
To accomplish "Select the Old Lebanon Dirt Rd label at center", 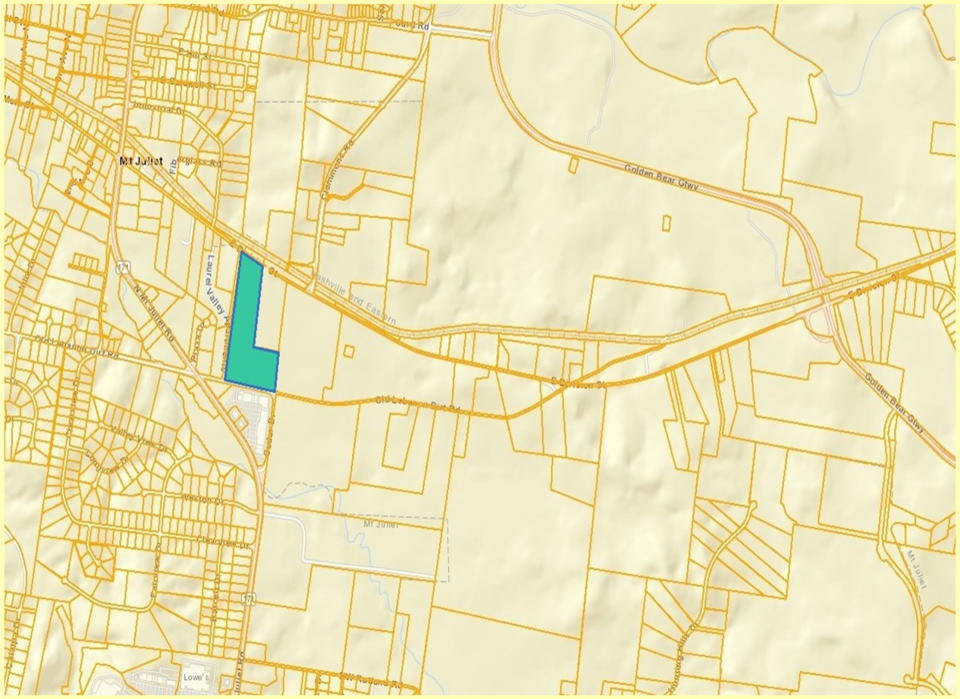I will tap(418, 405).
